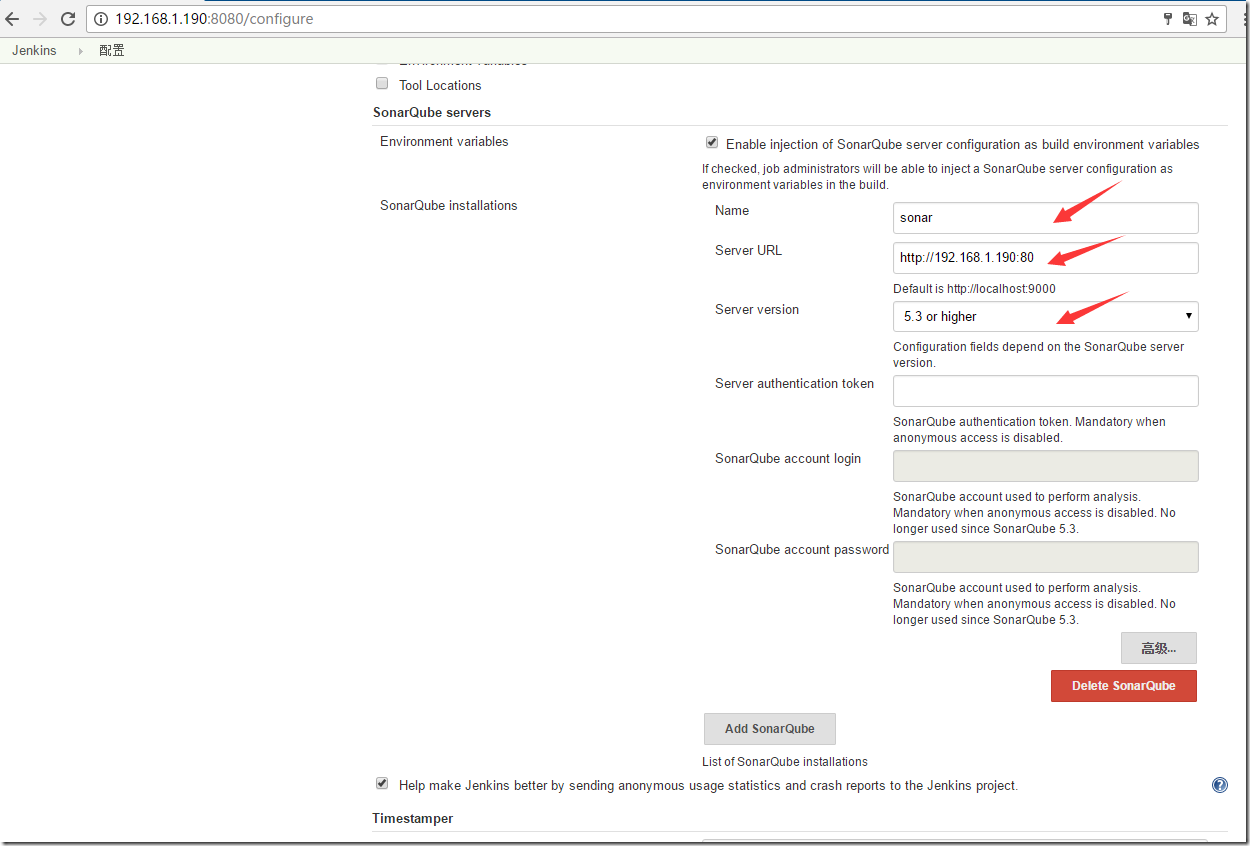Click 'Default is http://localhost:9000' hint text
Viewport: 1250px width, 846px height.
(974, 289)
